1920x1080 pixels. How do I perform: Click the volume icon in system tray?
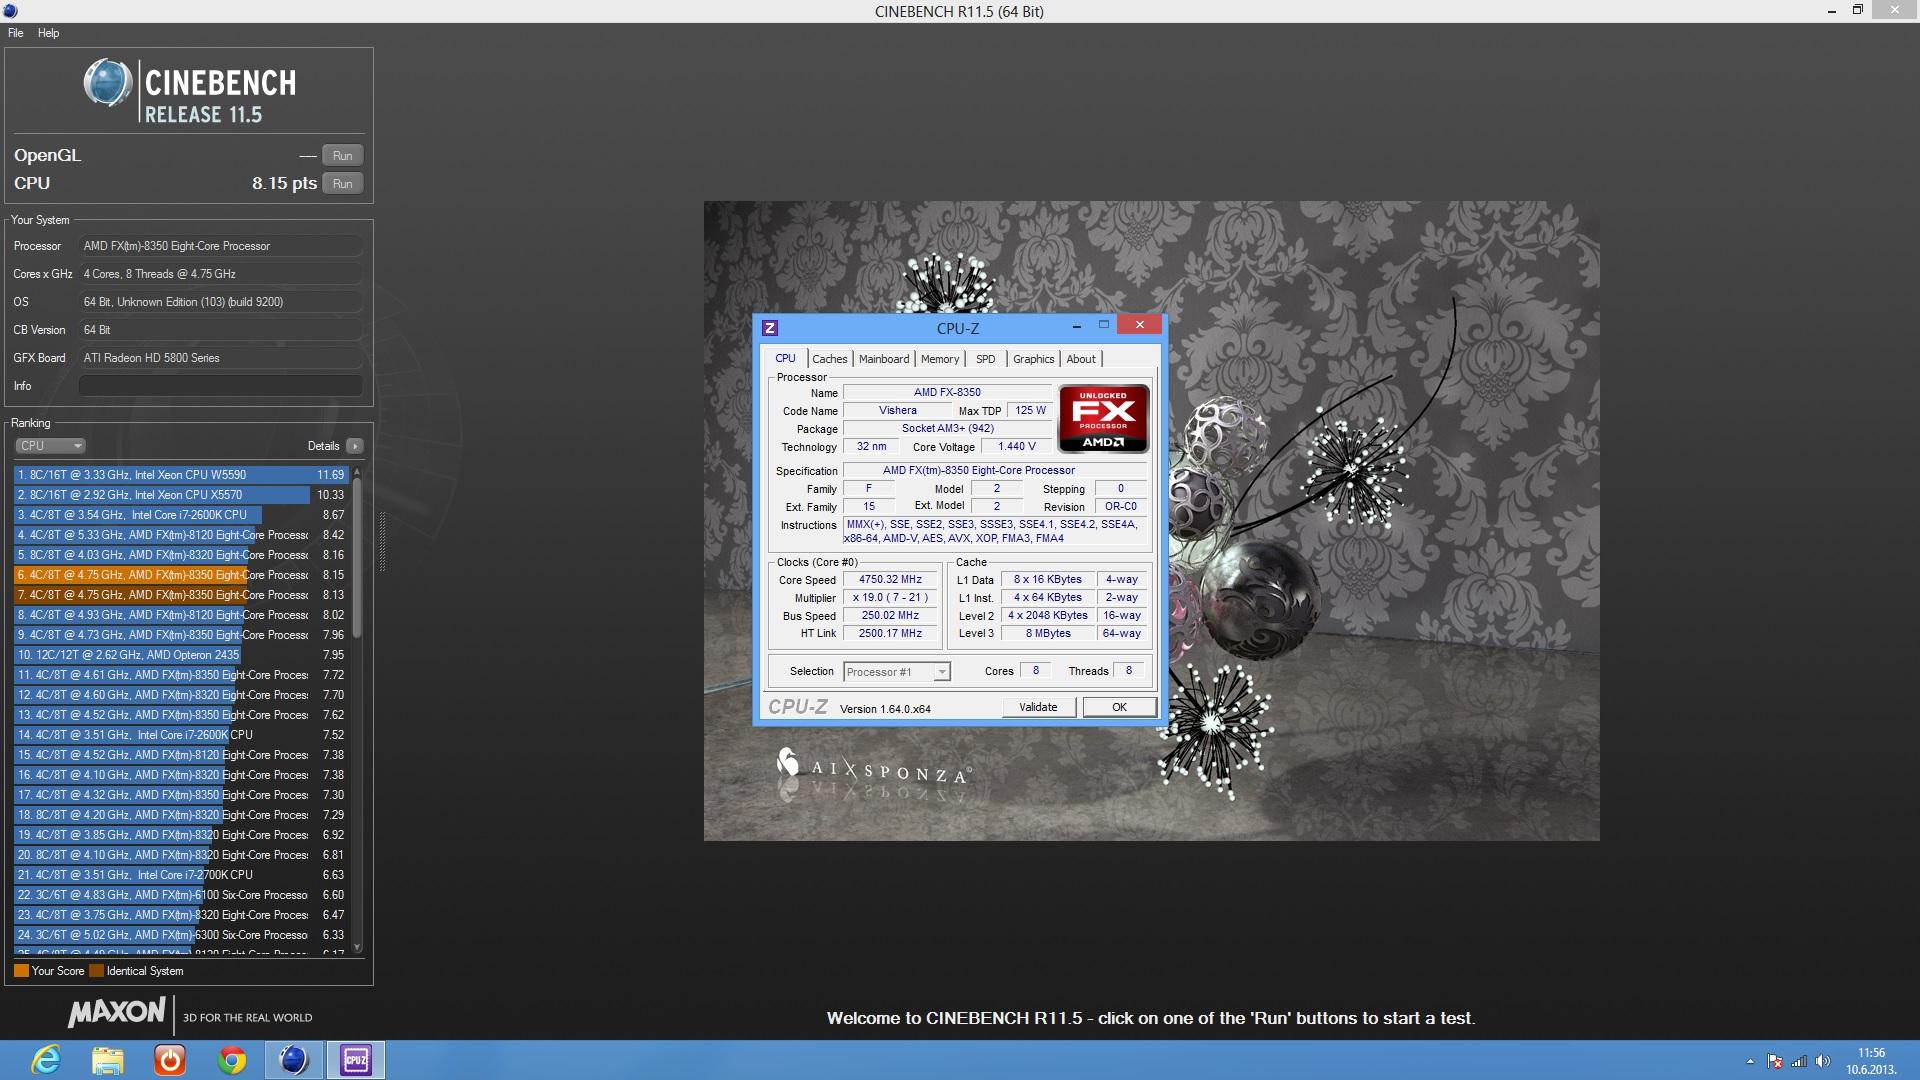click(1822, 1061)
